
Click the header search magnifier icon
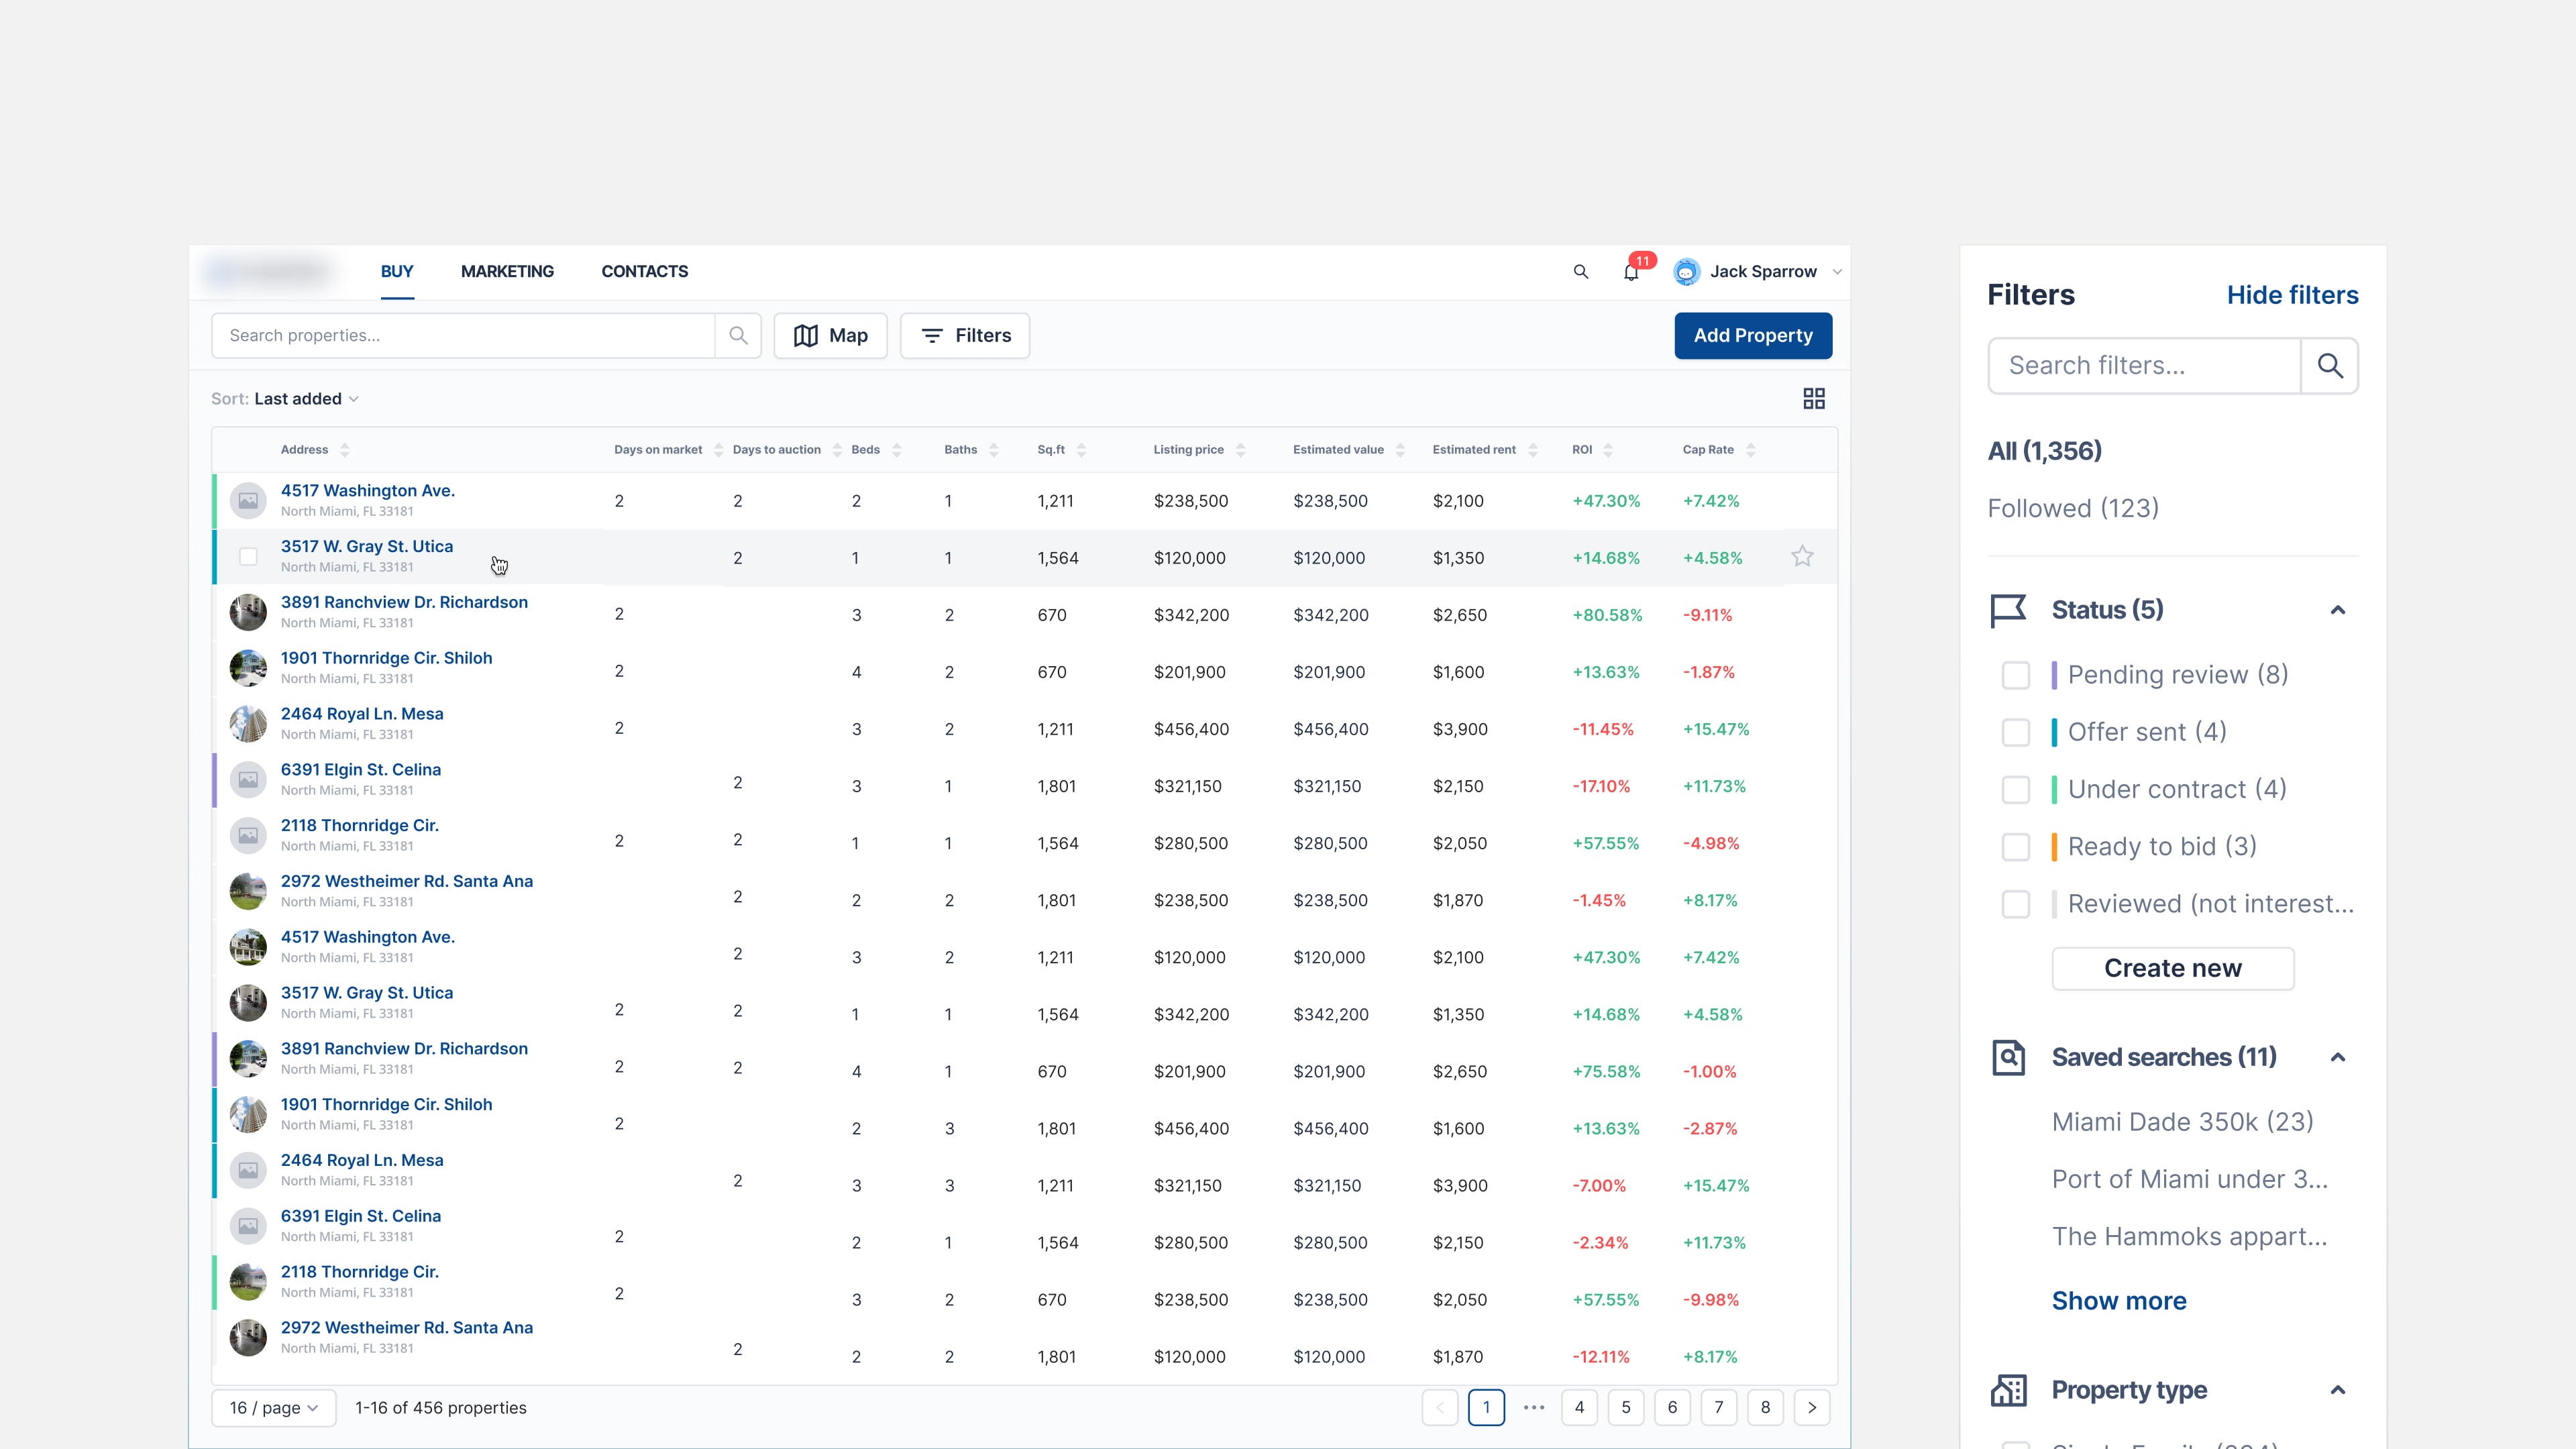click(1580, 272)
